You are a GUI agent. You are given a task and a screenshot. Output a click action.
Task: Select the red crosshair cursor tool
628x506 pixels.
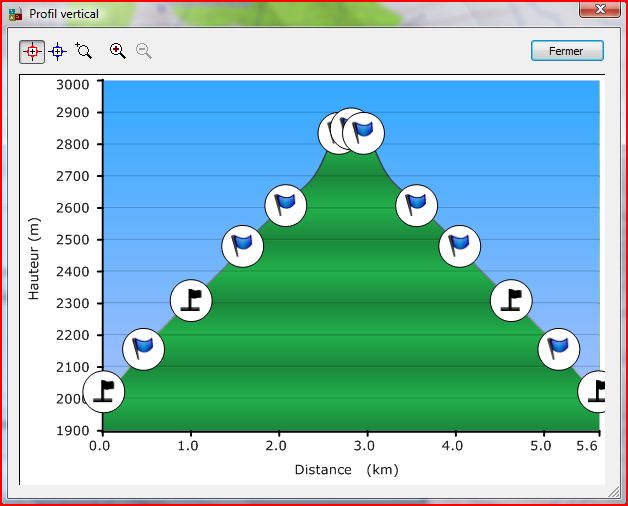(32, 51)
